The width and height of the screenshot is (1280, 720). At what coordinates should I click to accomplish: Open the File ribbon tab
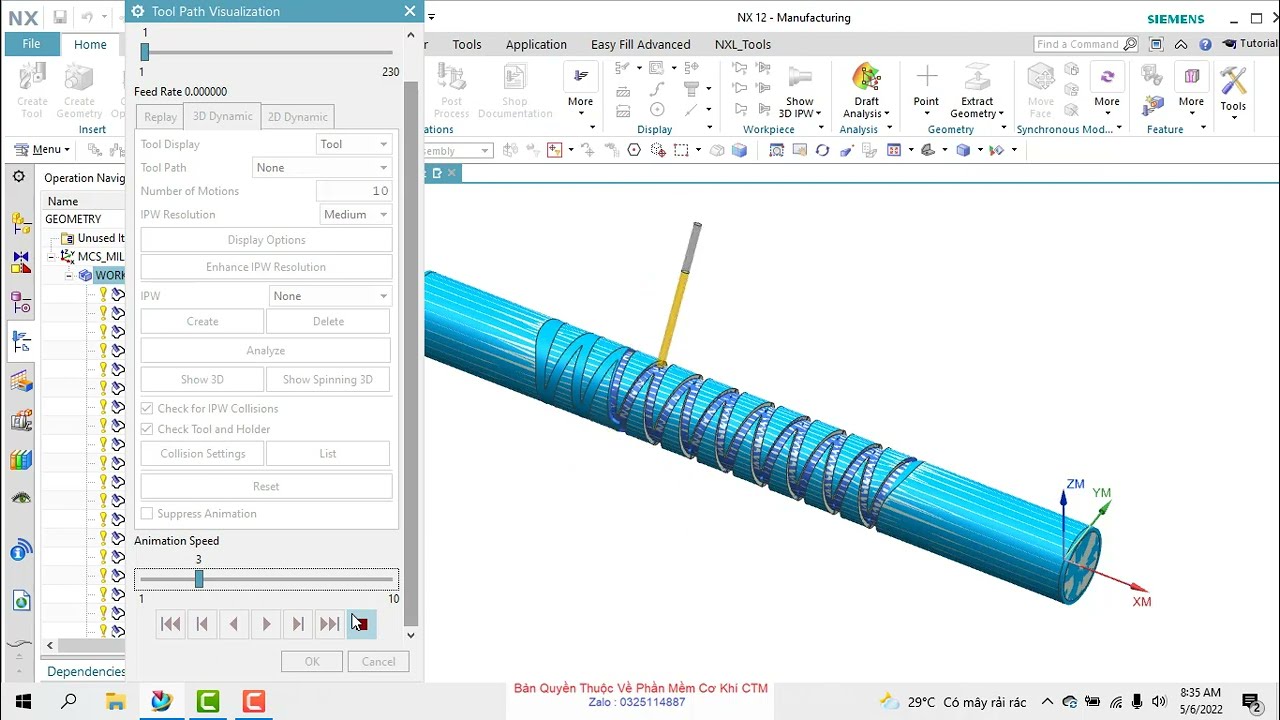[31, 44]
